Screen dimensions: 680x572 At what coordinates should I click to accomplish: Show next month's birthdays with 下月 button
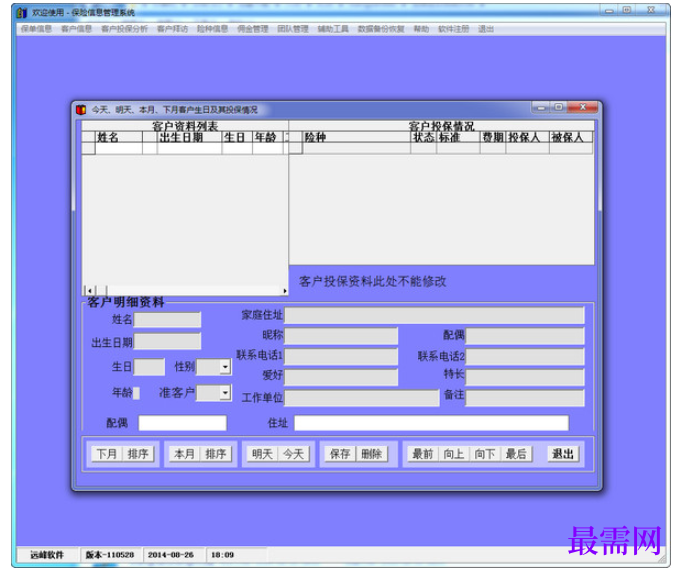pos(107,454)
